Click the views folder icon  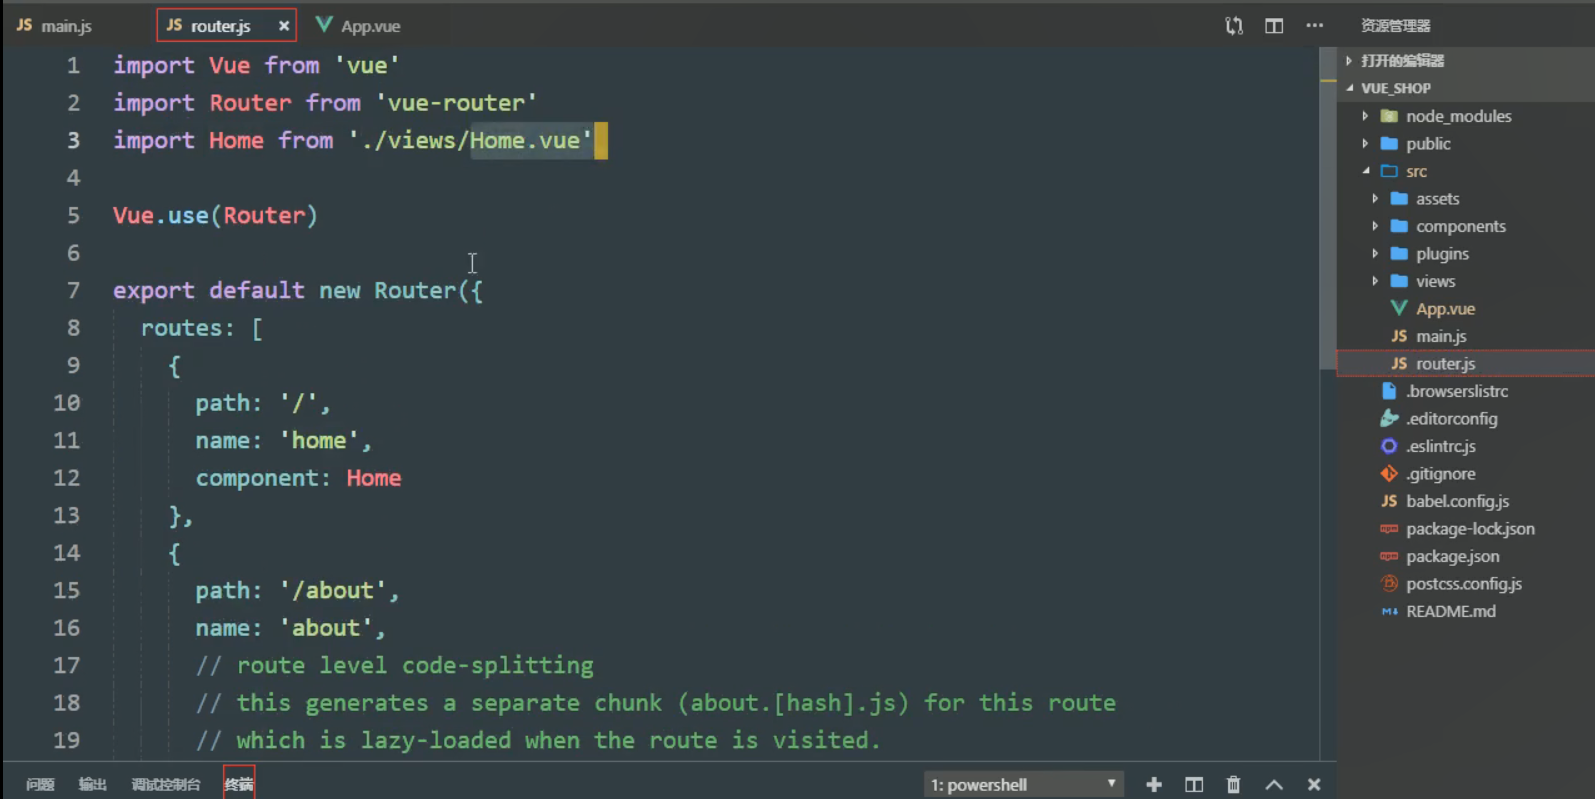tap(1399, 281)
